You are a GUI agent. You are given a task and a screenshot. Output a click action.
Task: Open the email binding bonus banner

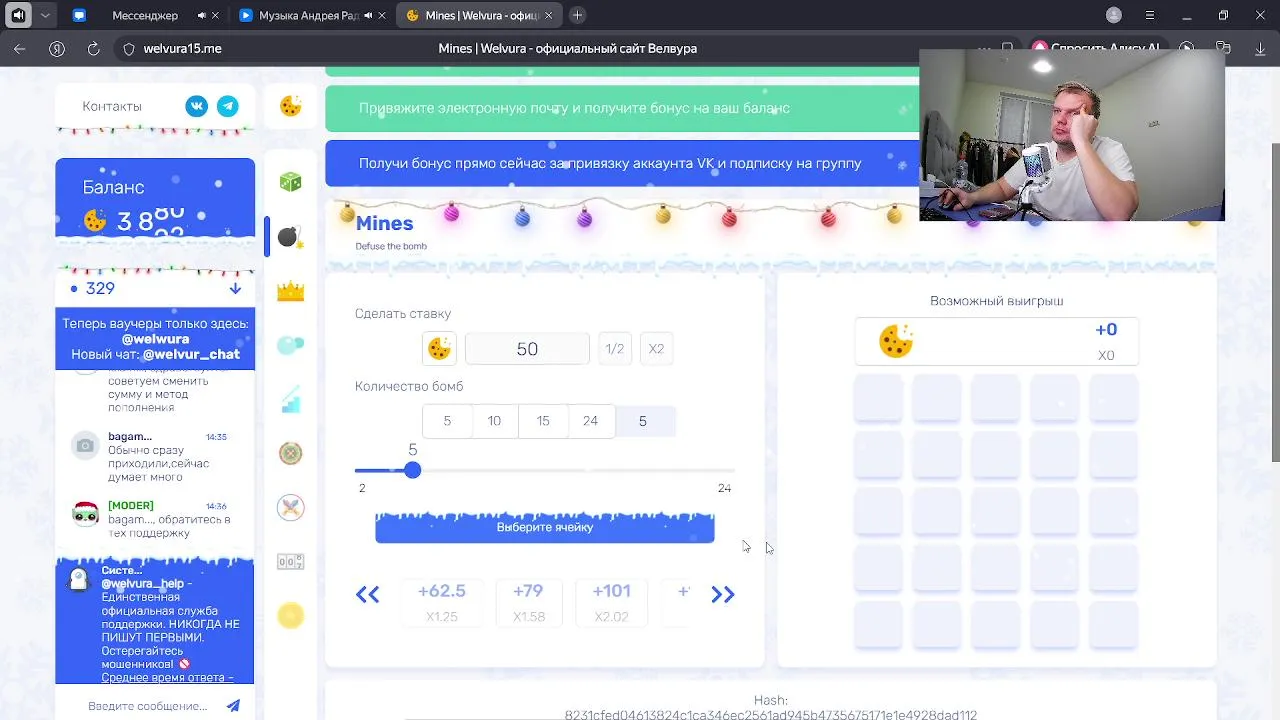[x=621, y=108]
